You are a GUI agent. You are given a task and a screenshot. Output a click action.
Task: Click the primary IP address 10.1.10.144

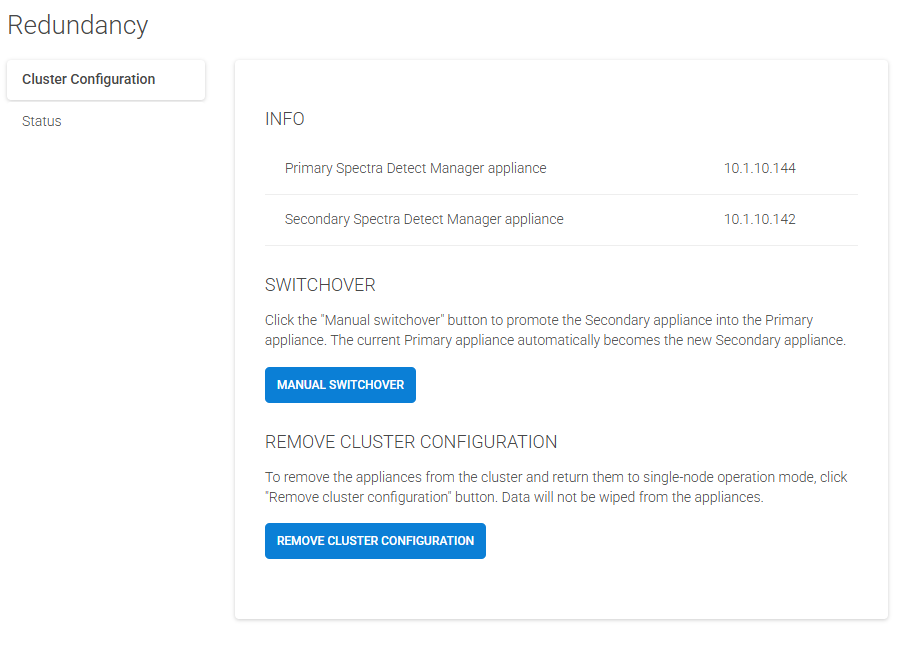pyautogui.click(x=759, y=168)
